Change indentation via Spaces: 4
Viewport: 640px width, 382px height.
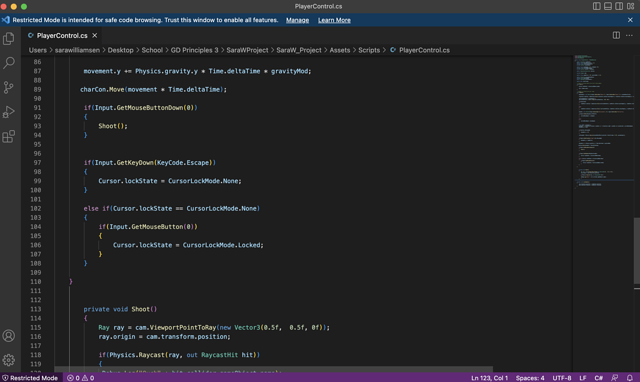point(530,378)
